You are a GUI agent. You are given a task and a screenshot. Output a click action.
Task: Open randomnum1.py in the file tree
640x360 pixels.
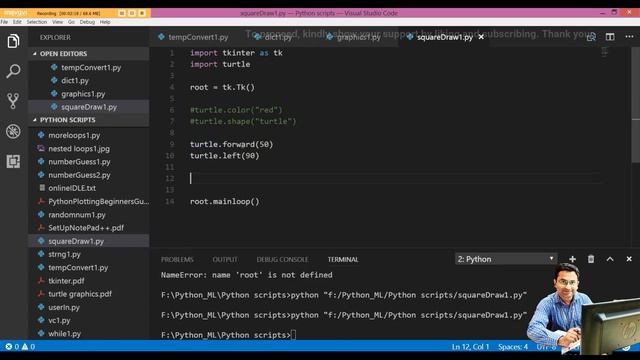tap(89, 215)
